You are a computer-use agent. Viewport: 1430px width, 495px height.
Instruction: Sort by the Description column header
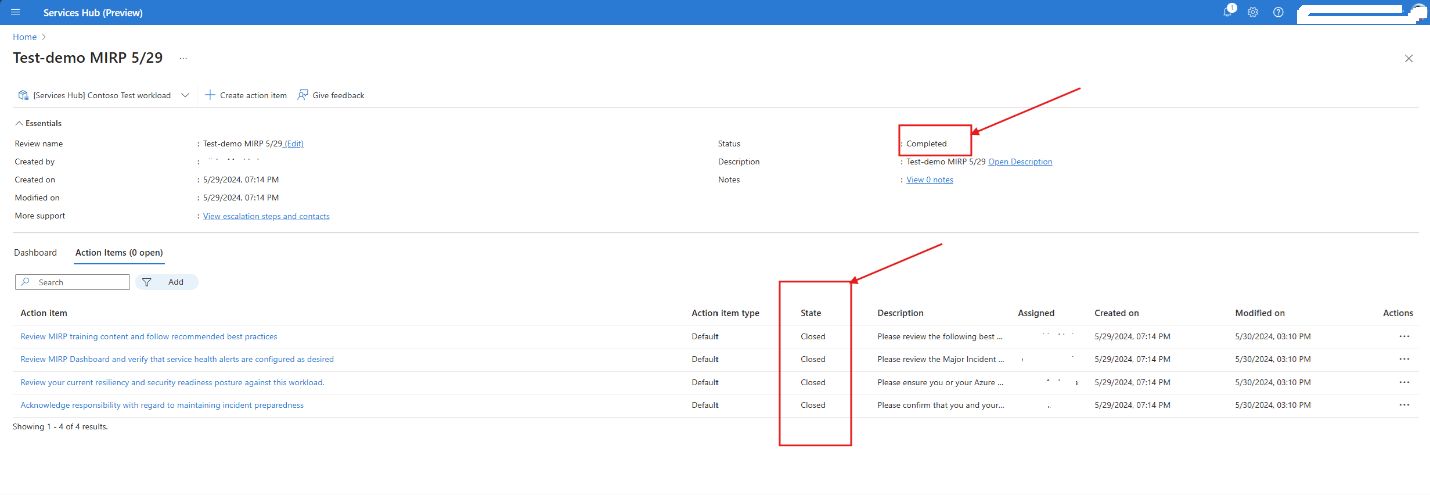(900, 313)
